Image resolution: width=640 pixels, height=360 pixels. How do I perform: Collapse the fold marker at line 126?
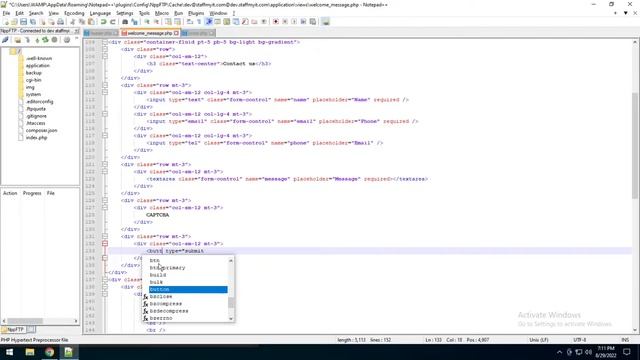pyautogui.click(x=105, y=200)
